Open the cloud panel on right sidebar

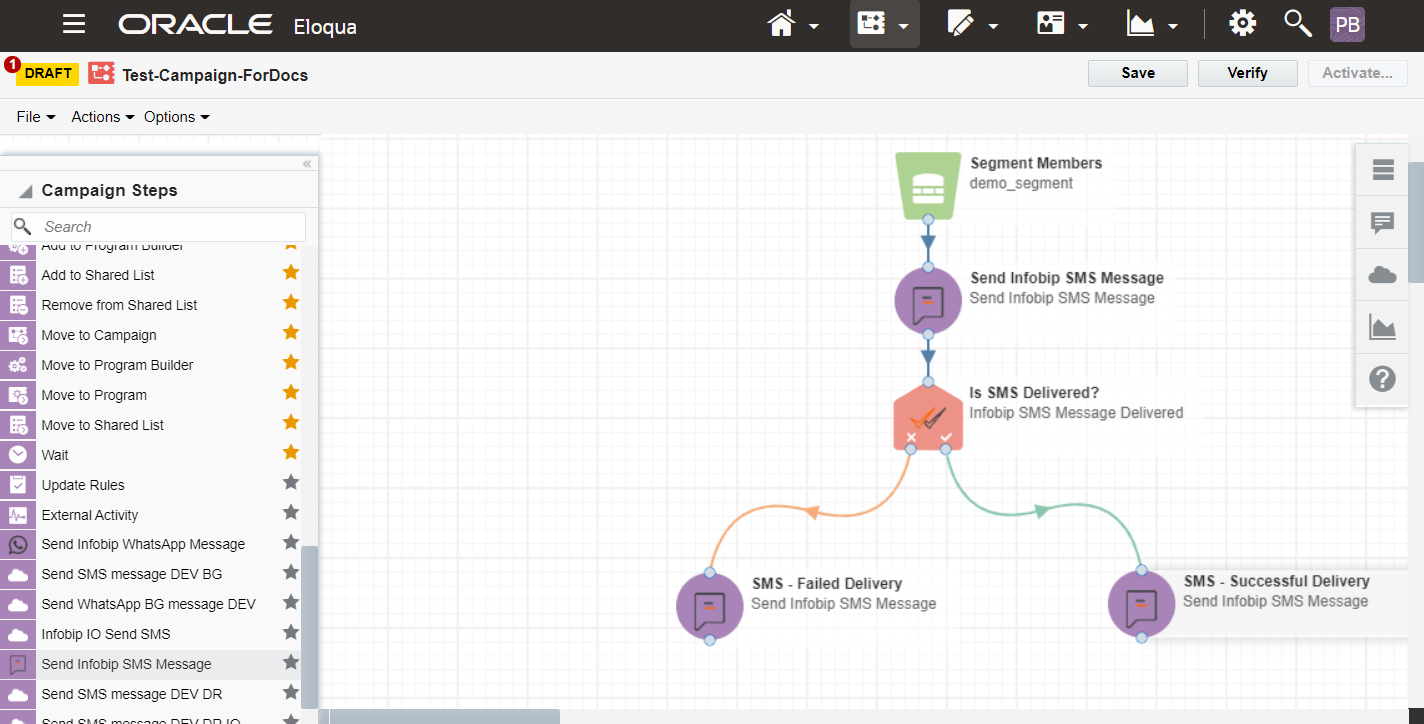(1382, 275)
